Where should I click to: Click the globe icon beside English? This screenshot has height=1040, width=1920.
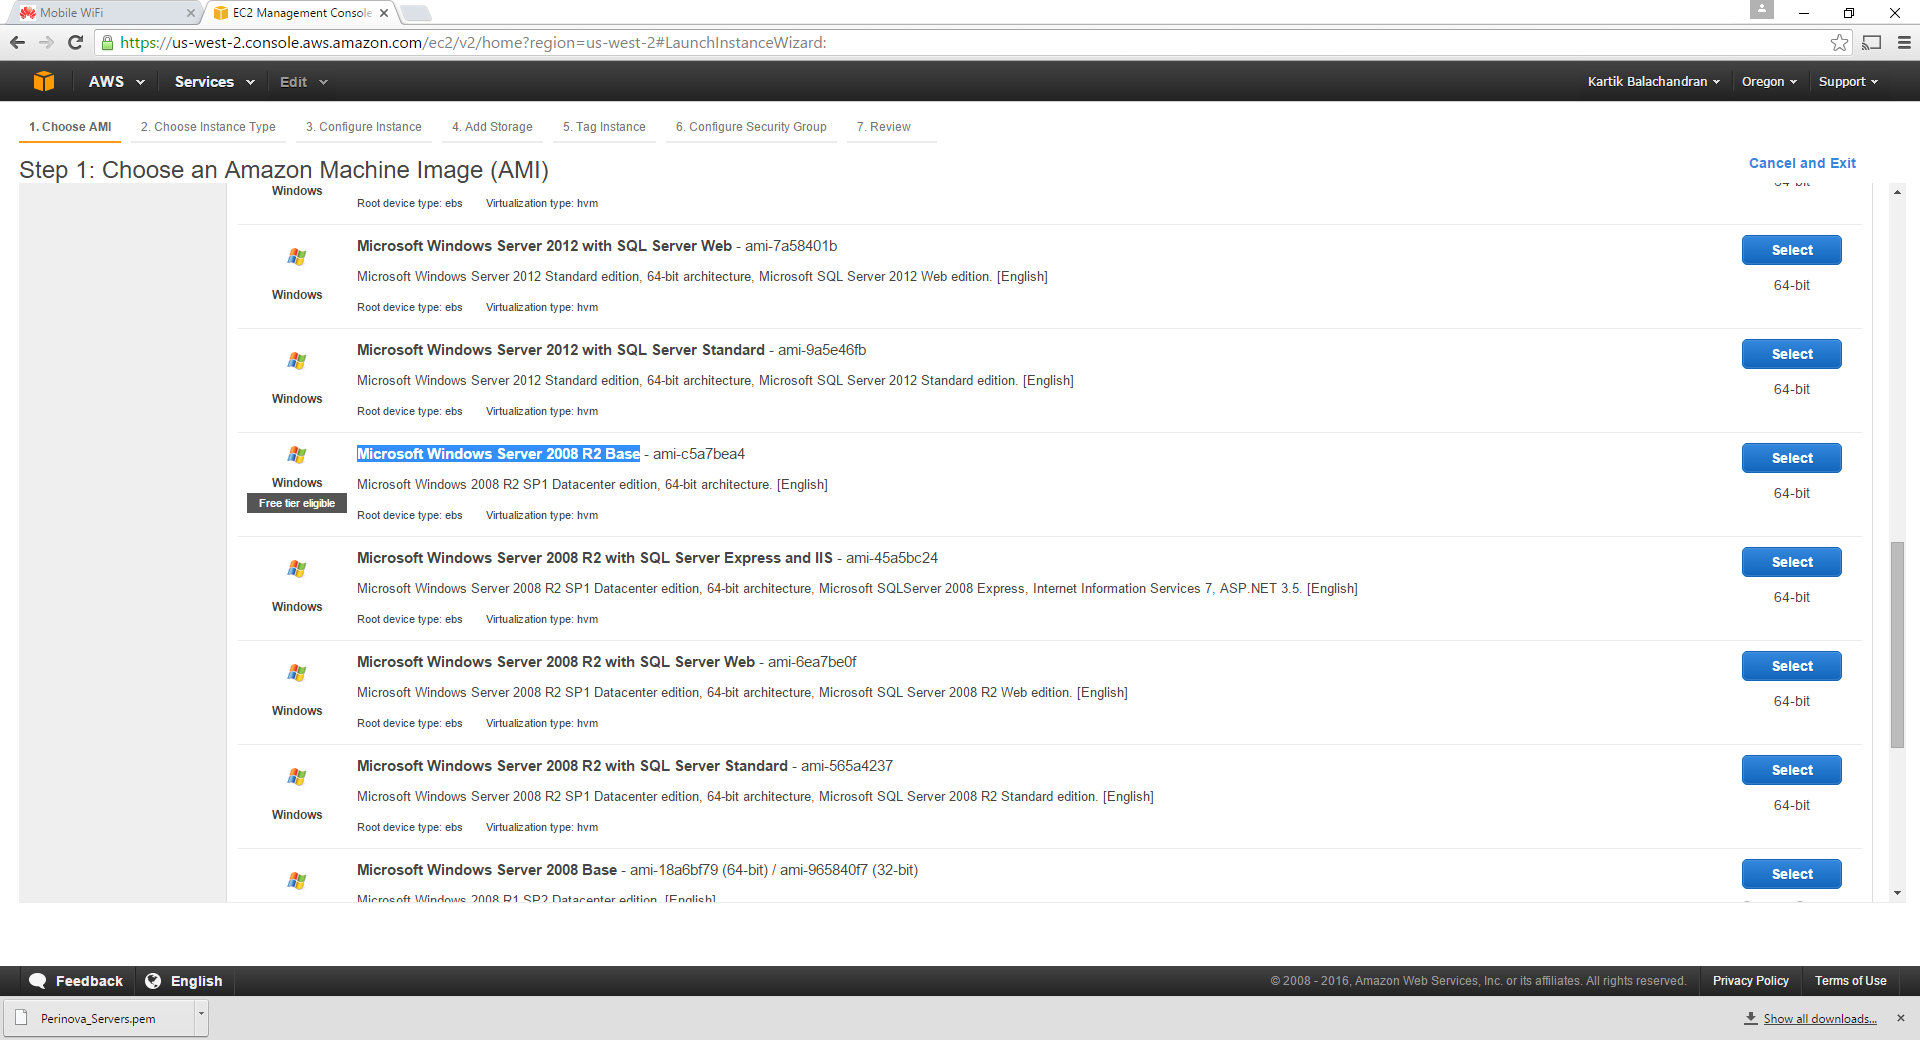point(153,981)
